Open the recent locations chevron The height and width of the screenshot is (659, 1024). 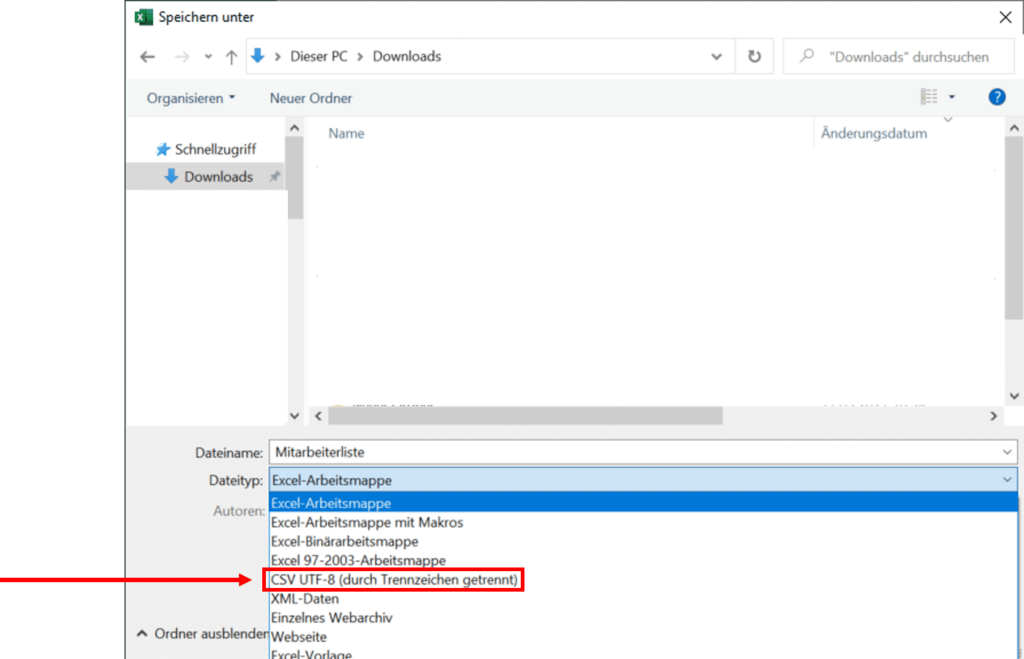[208, 57]
